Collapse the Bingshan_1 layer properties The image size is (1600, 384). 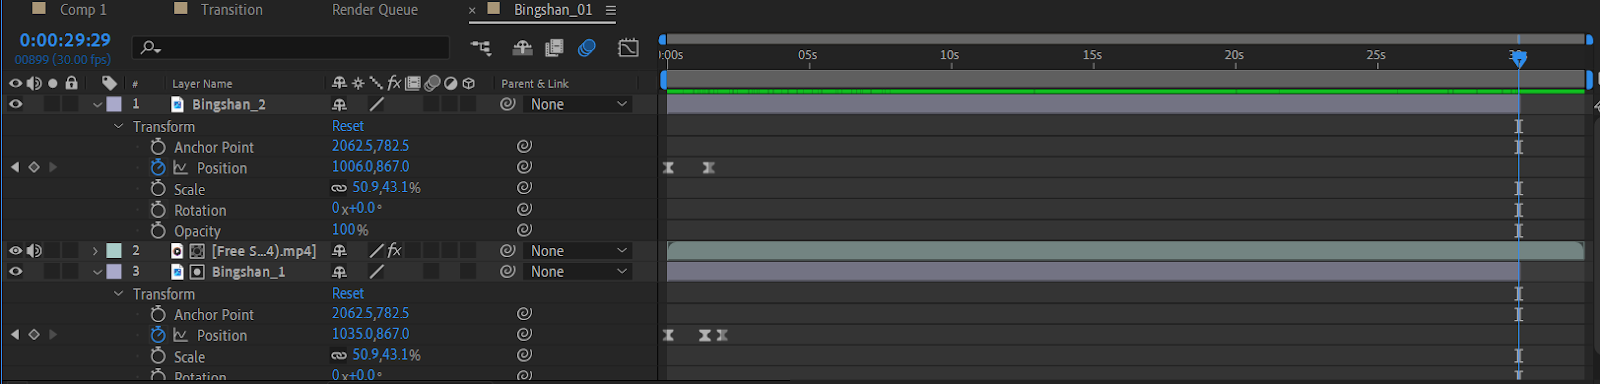pyautogui.click(x=97, y=271)
